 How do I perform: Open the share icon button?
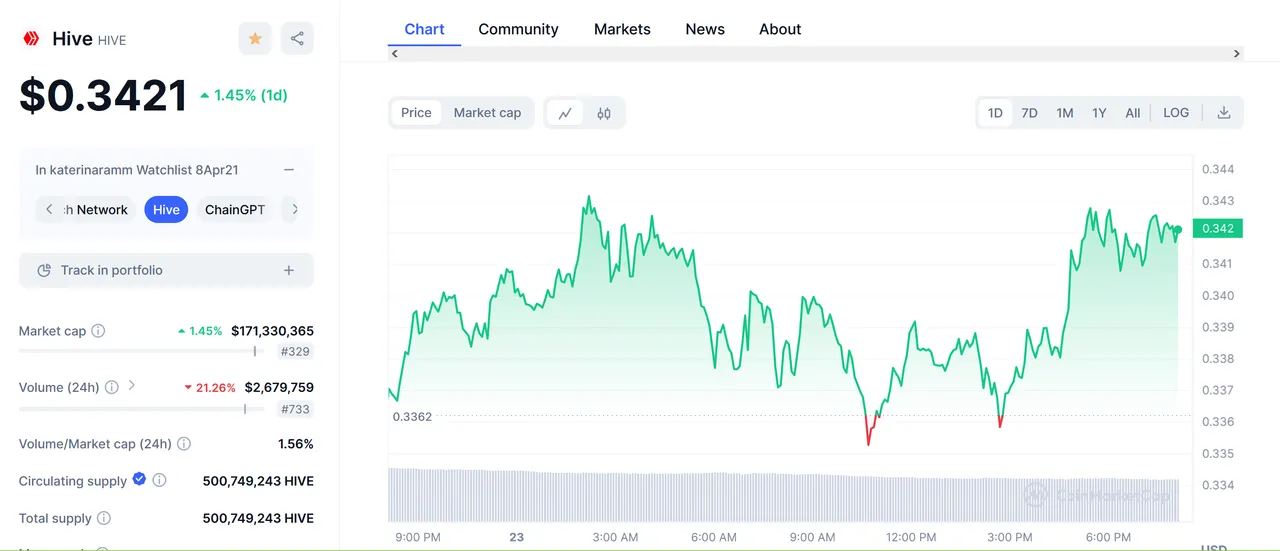point(297,39)
